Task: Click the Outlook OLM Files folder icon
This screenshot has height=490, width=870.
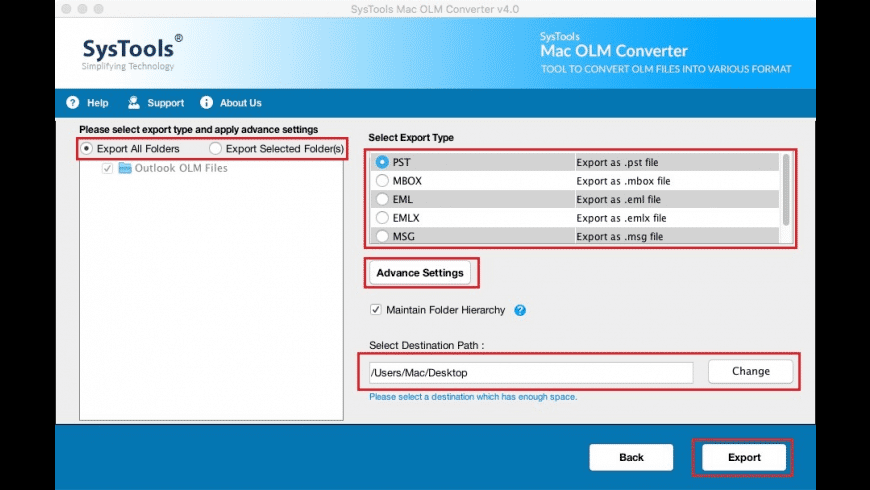Action: pyautogui.click(x=125, y=168)
